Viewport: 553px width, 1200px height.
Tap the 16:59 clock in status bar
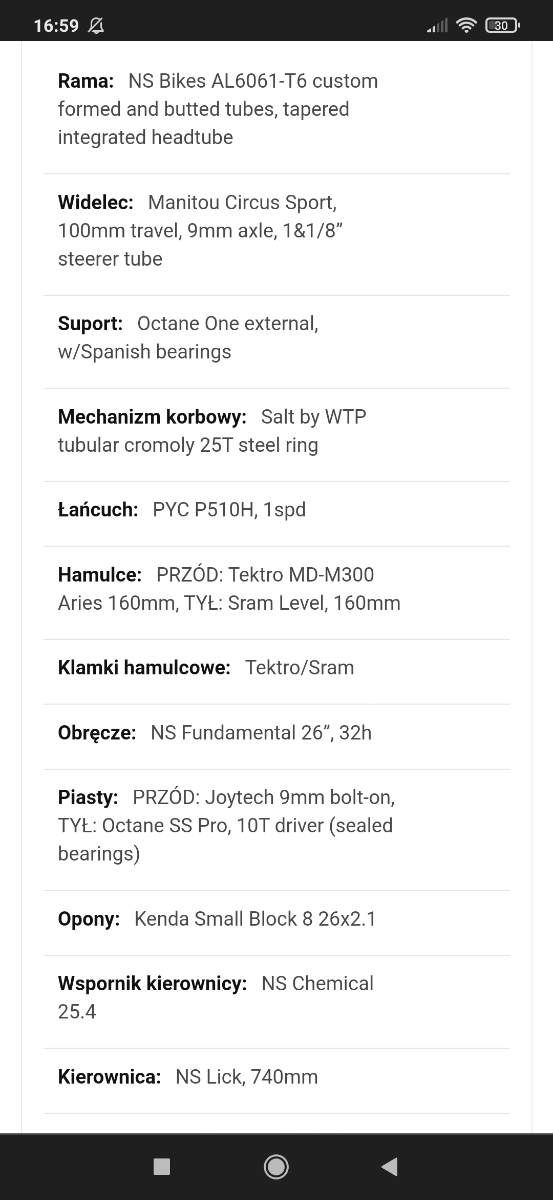56,26
